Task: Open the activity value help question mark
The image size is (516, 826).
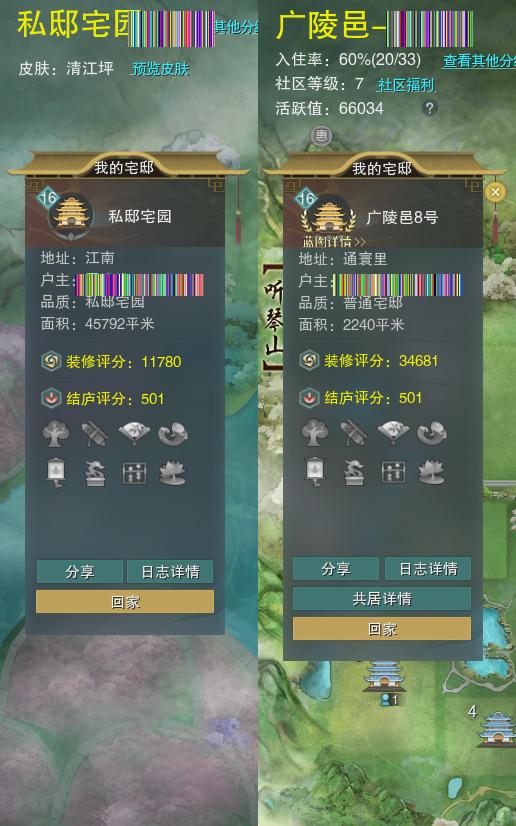Action: click(x=430, y=108)
